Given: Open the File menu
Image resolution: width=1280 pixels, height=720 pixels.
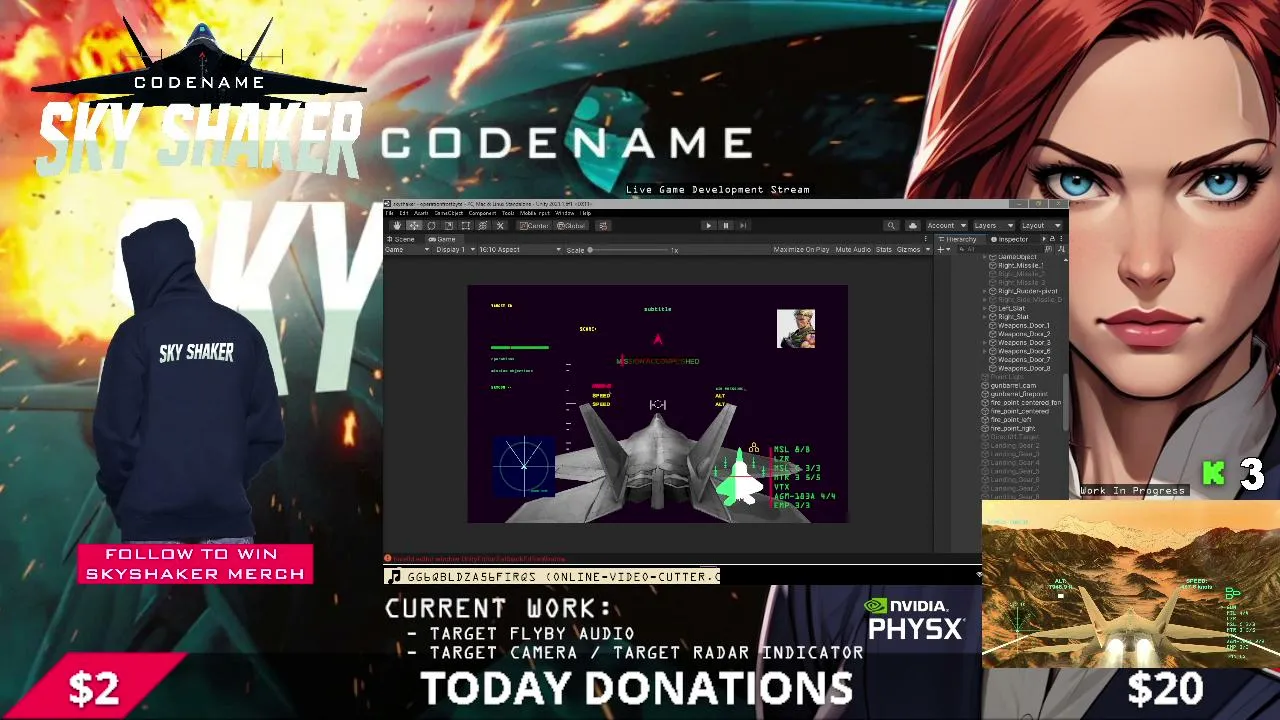Looking at the screenshot, I should tap(390, 213).
